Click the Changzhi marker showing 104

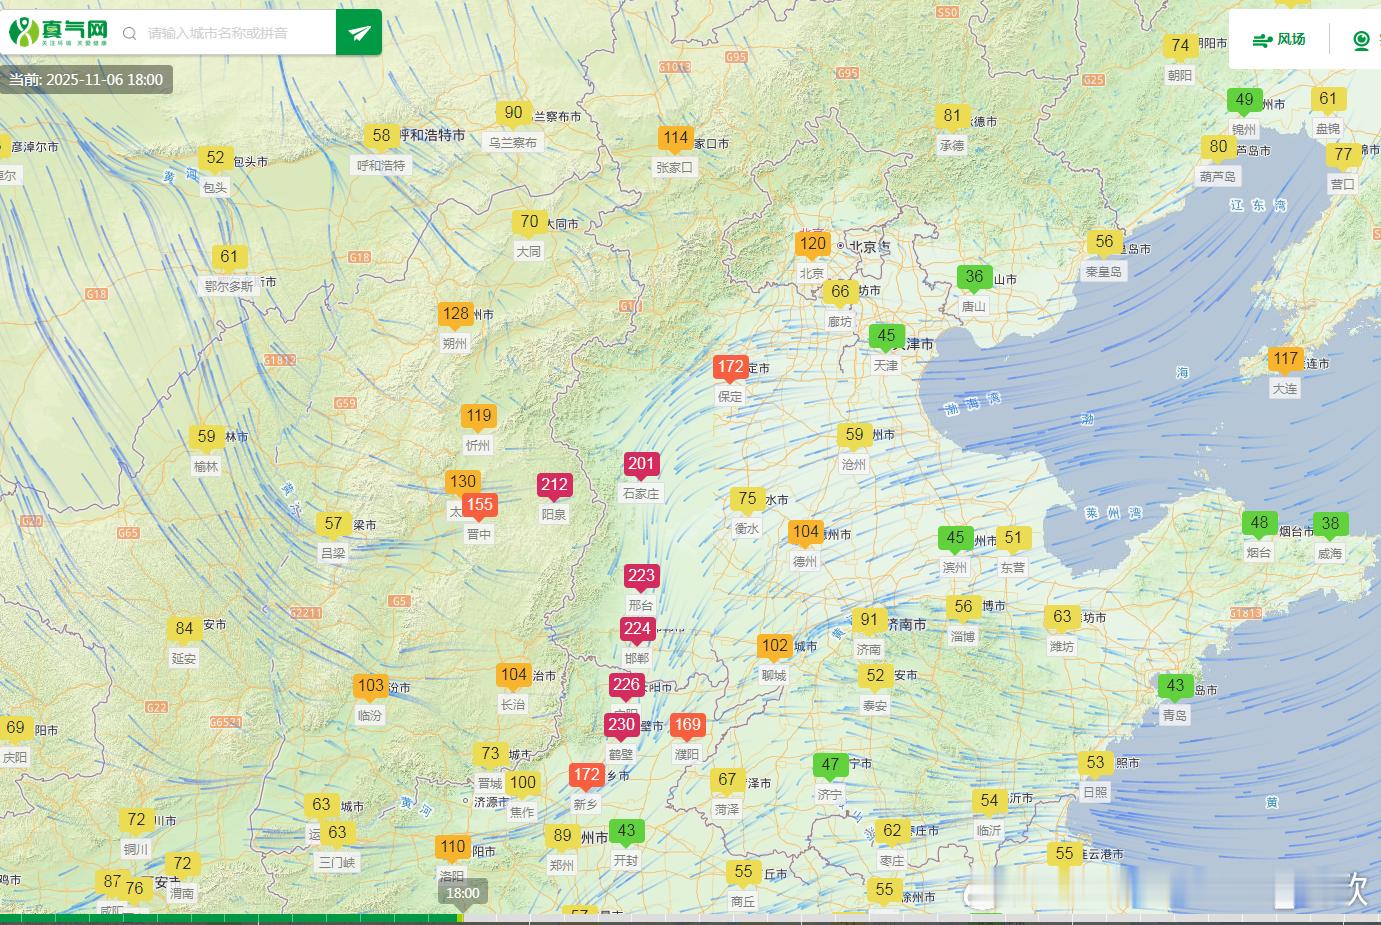(x=513, y=675)
